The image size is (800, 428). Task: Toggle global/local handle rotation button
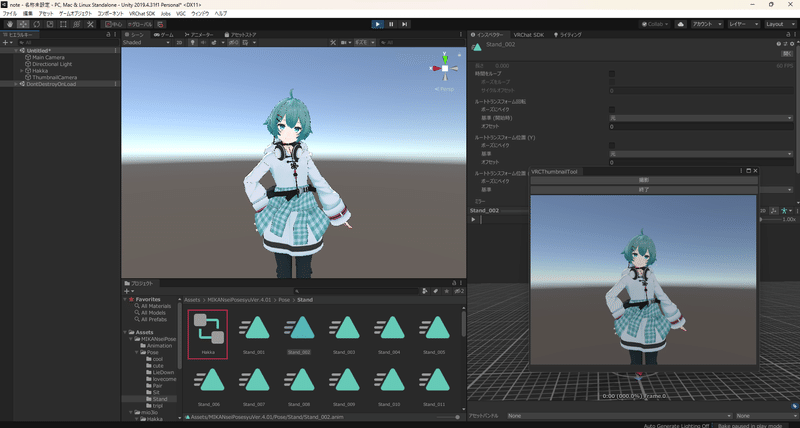click(140, 24)
